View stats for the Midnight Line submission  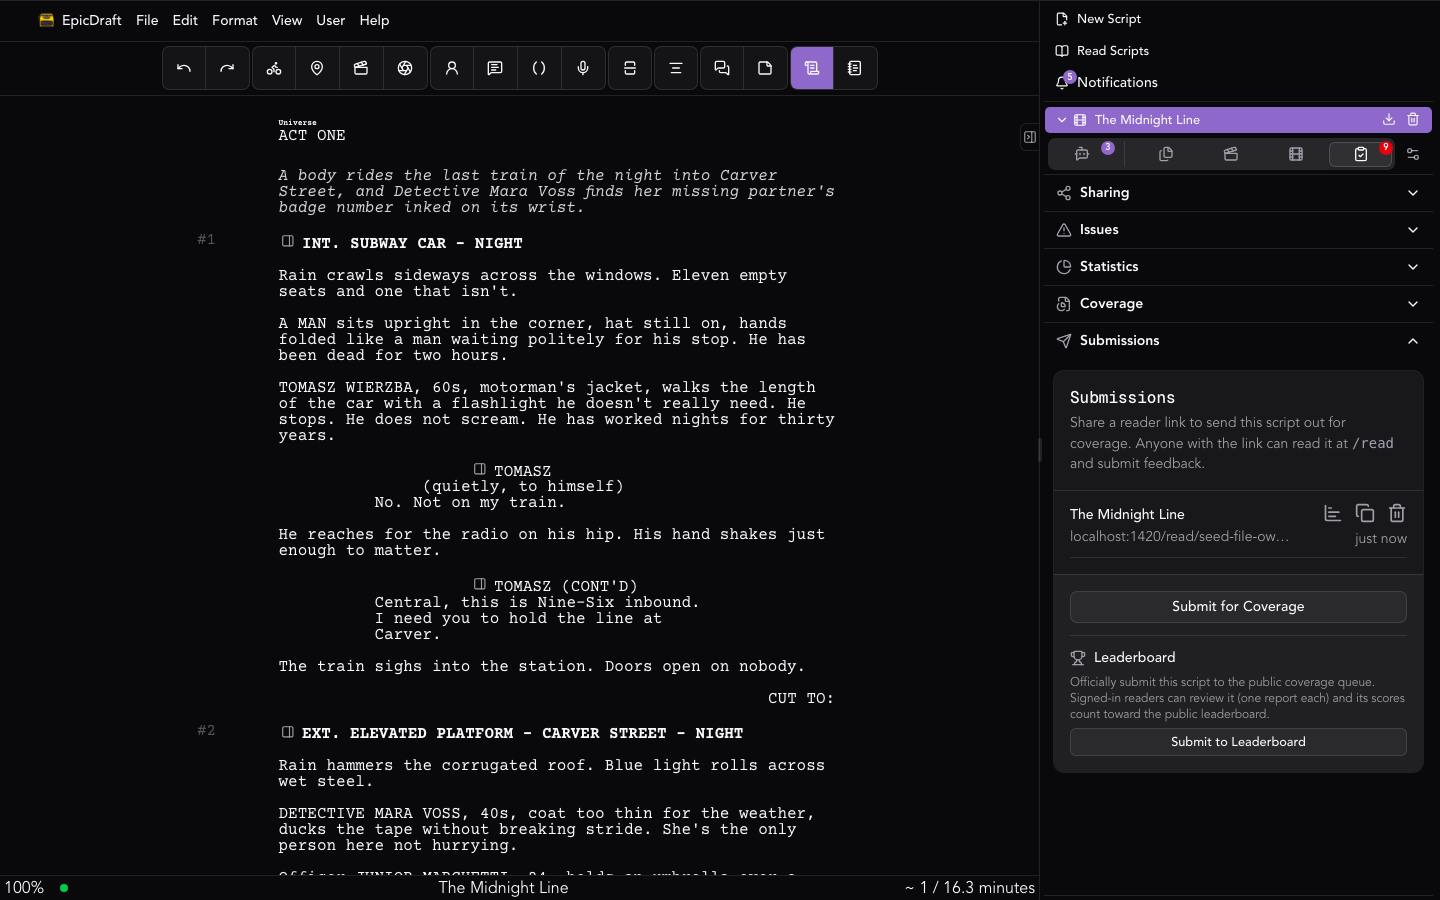(1333, 513)
